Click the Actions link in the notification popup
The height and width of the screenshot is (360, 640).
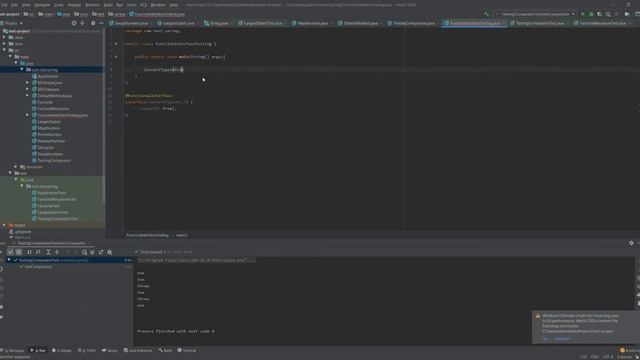coord(562,339)
